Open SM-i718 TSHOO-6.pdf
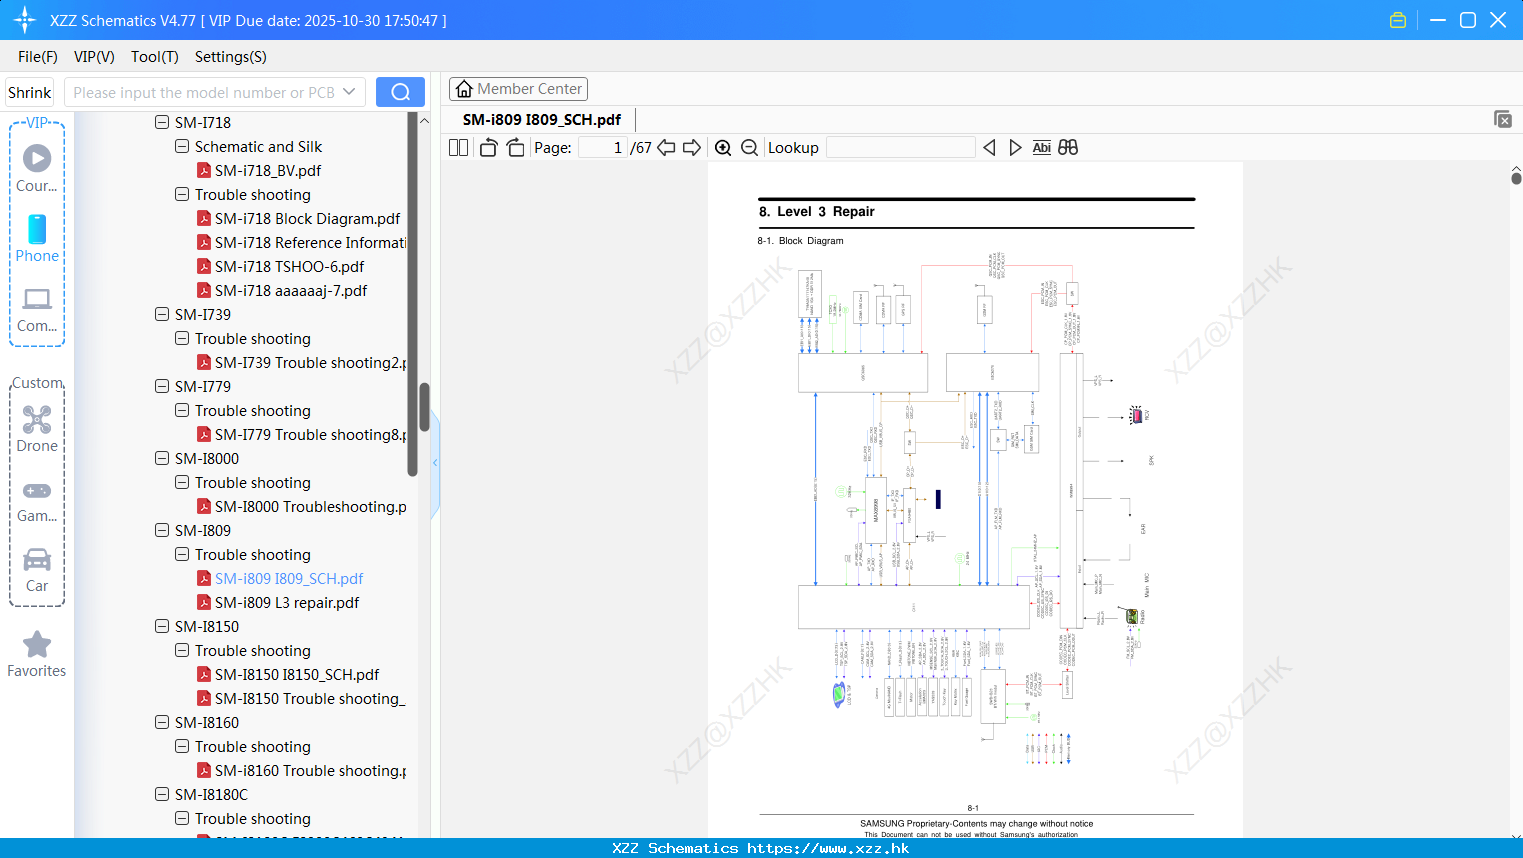Image resolution: width=1523 pixels, height=858 pixels. [289, 266]
